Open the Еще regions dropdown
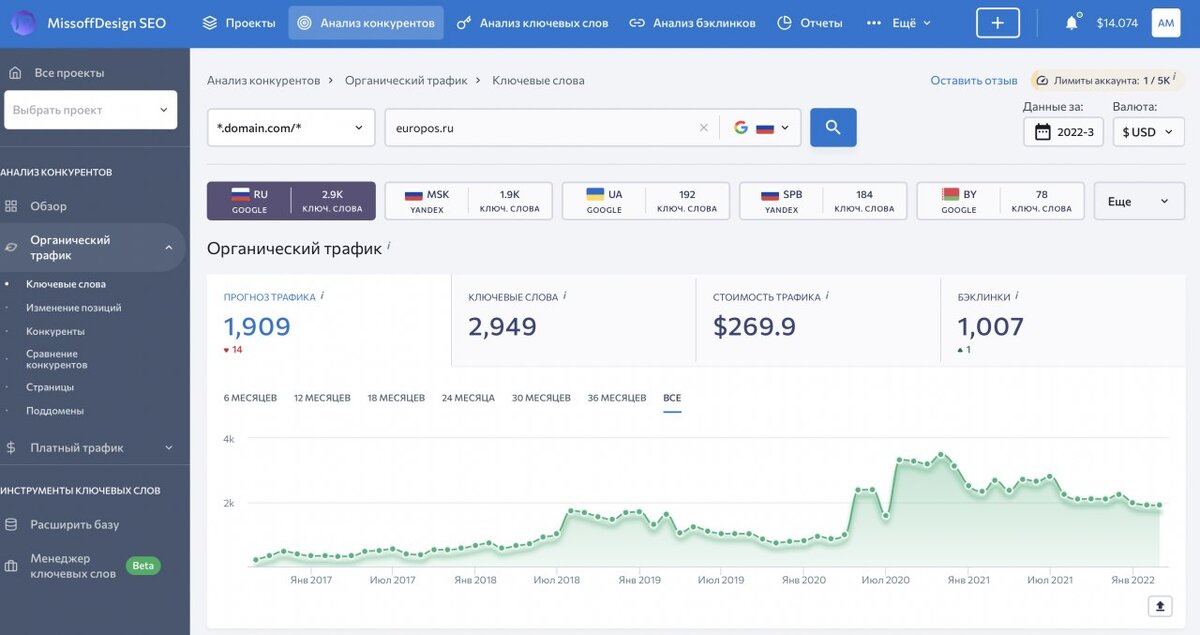This screenshot has height=635, width=1200. click(x=1139, y=201)
